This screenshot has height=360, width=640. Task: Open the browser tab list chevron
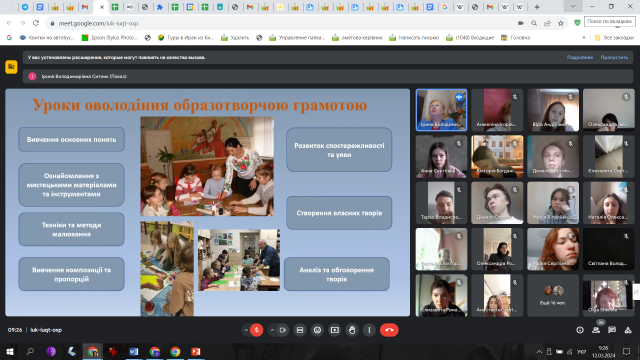573,7
